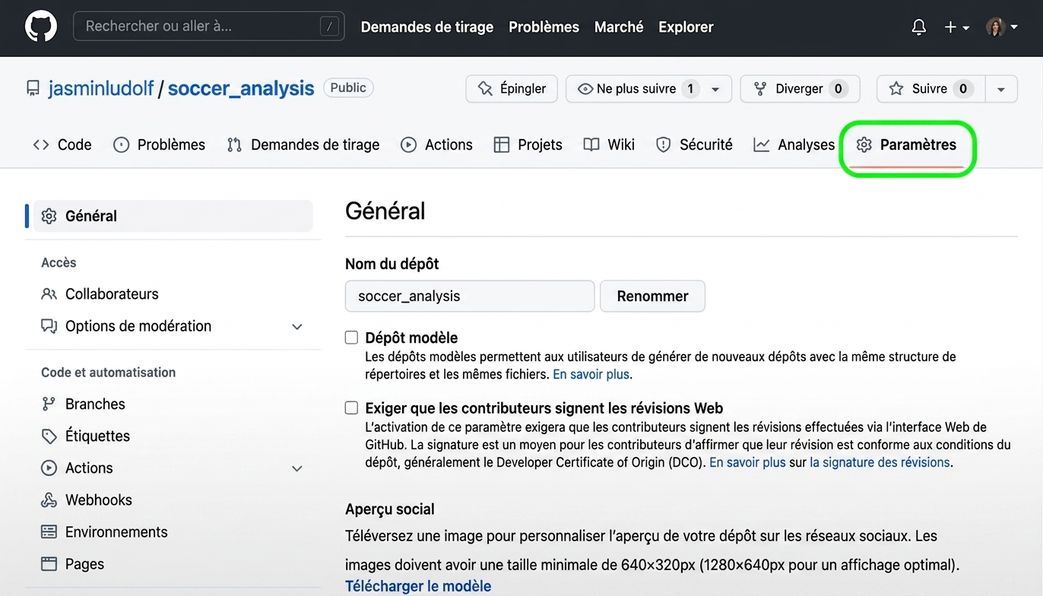
Task: Edit the Nom du dépôt text field
Action: (470, 296)
